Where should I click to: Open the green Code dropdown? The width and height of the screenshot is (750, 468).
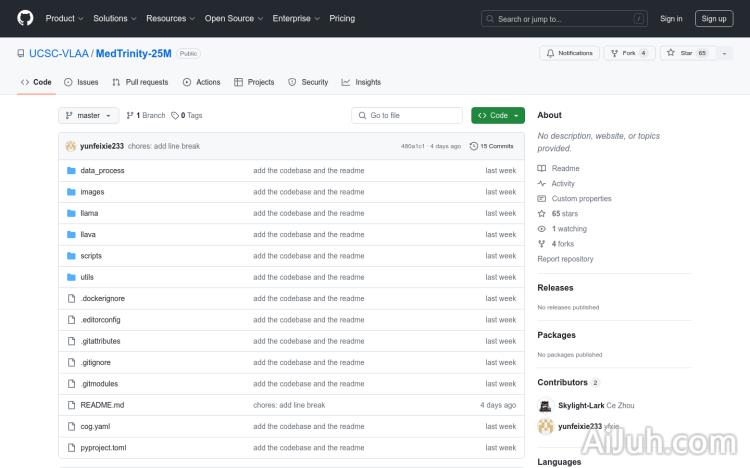pyautogui.click(x=498, y=116)
